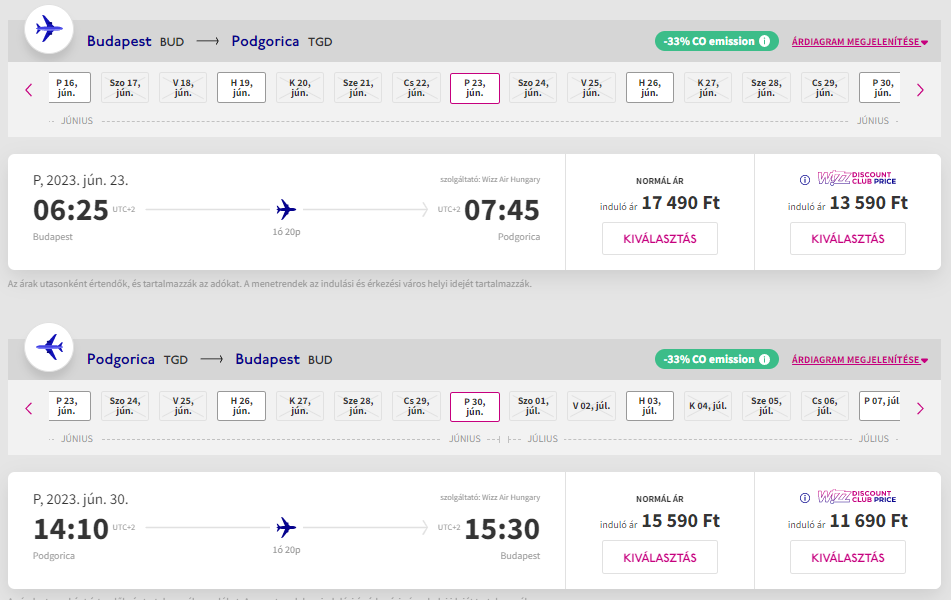Screen dimensions: 951x600
Task: Expand outbound 'Árdiagram megjelenítése' price chart
Action: pos(859,42)
